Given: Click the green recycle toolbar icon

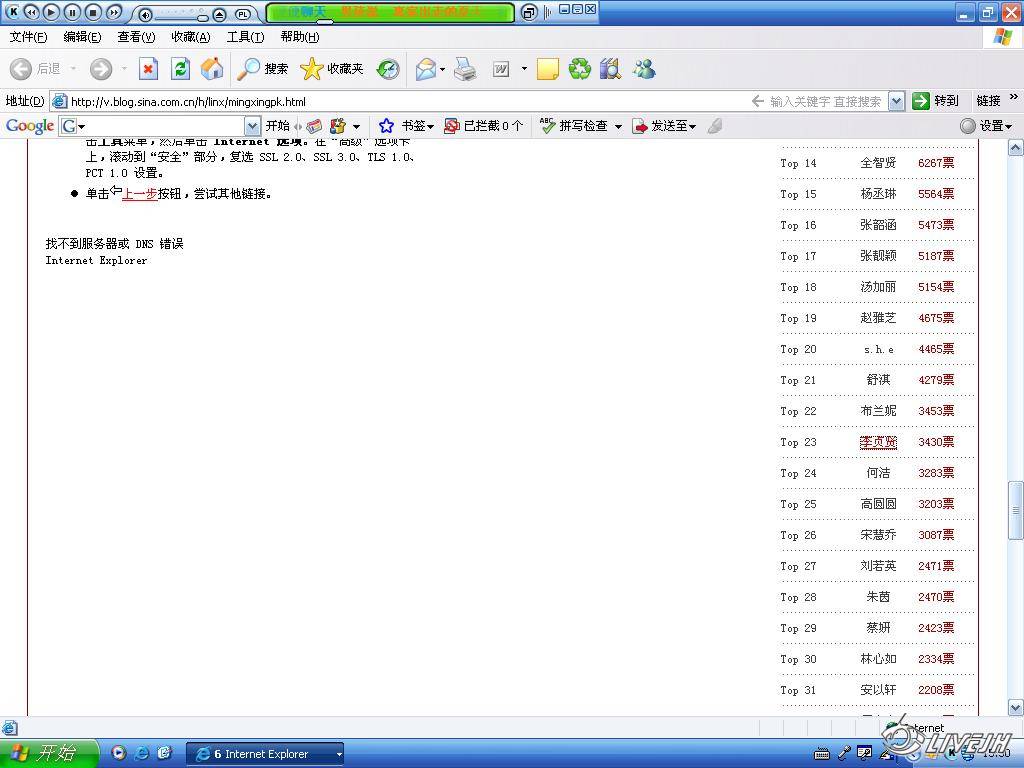Looking at the screenshot, I should click(580, 69).
